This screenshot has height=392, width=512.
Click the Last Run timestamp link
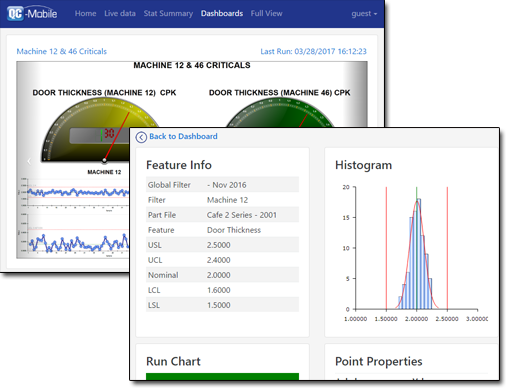(x=313, y=51)
